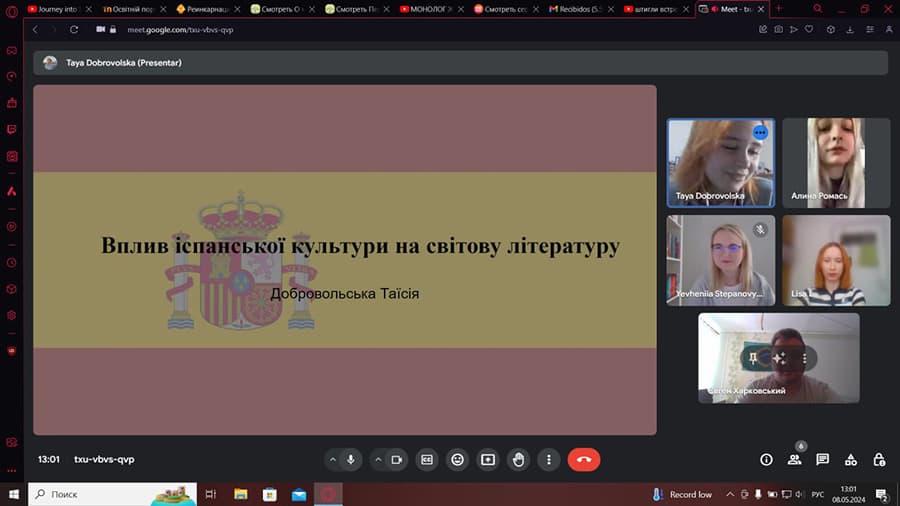
Task: Open the emoji reactions button
Action: 458,460
